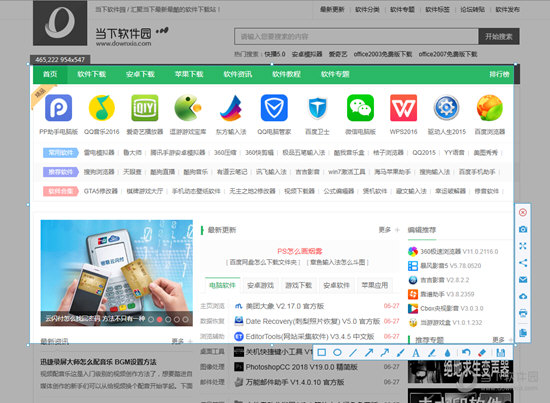Click the 开始搜索 search button
The width and height of the screenshot is (550, 403).
(x=499, y=36)
